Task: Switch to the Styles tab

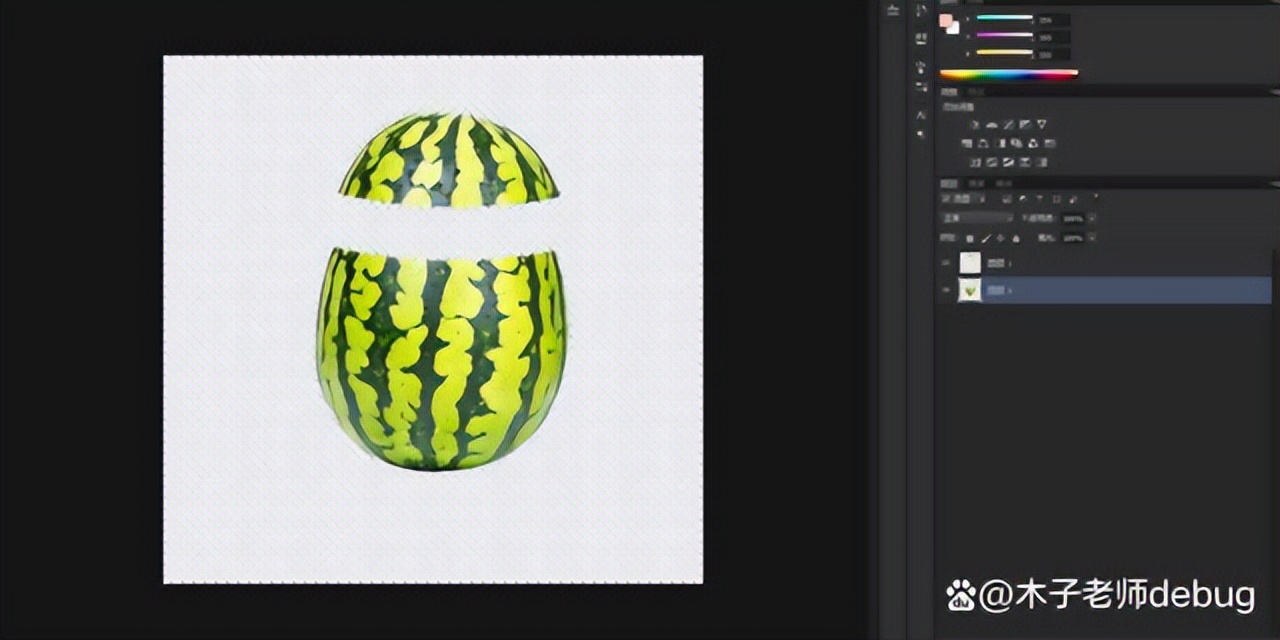Action: [976, 91]
